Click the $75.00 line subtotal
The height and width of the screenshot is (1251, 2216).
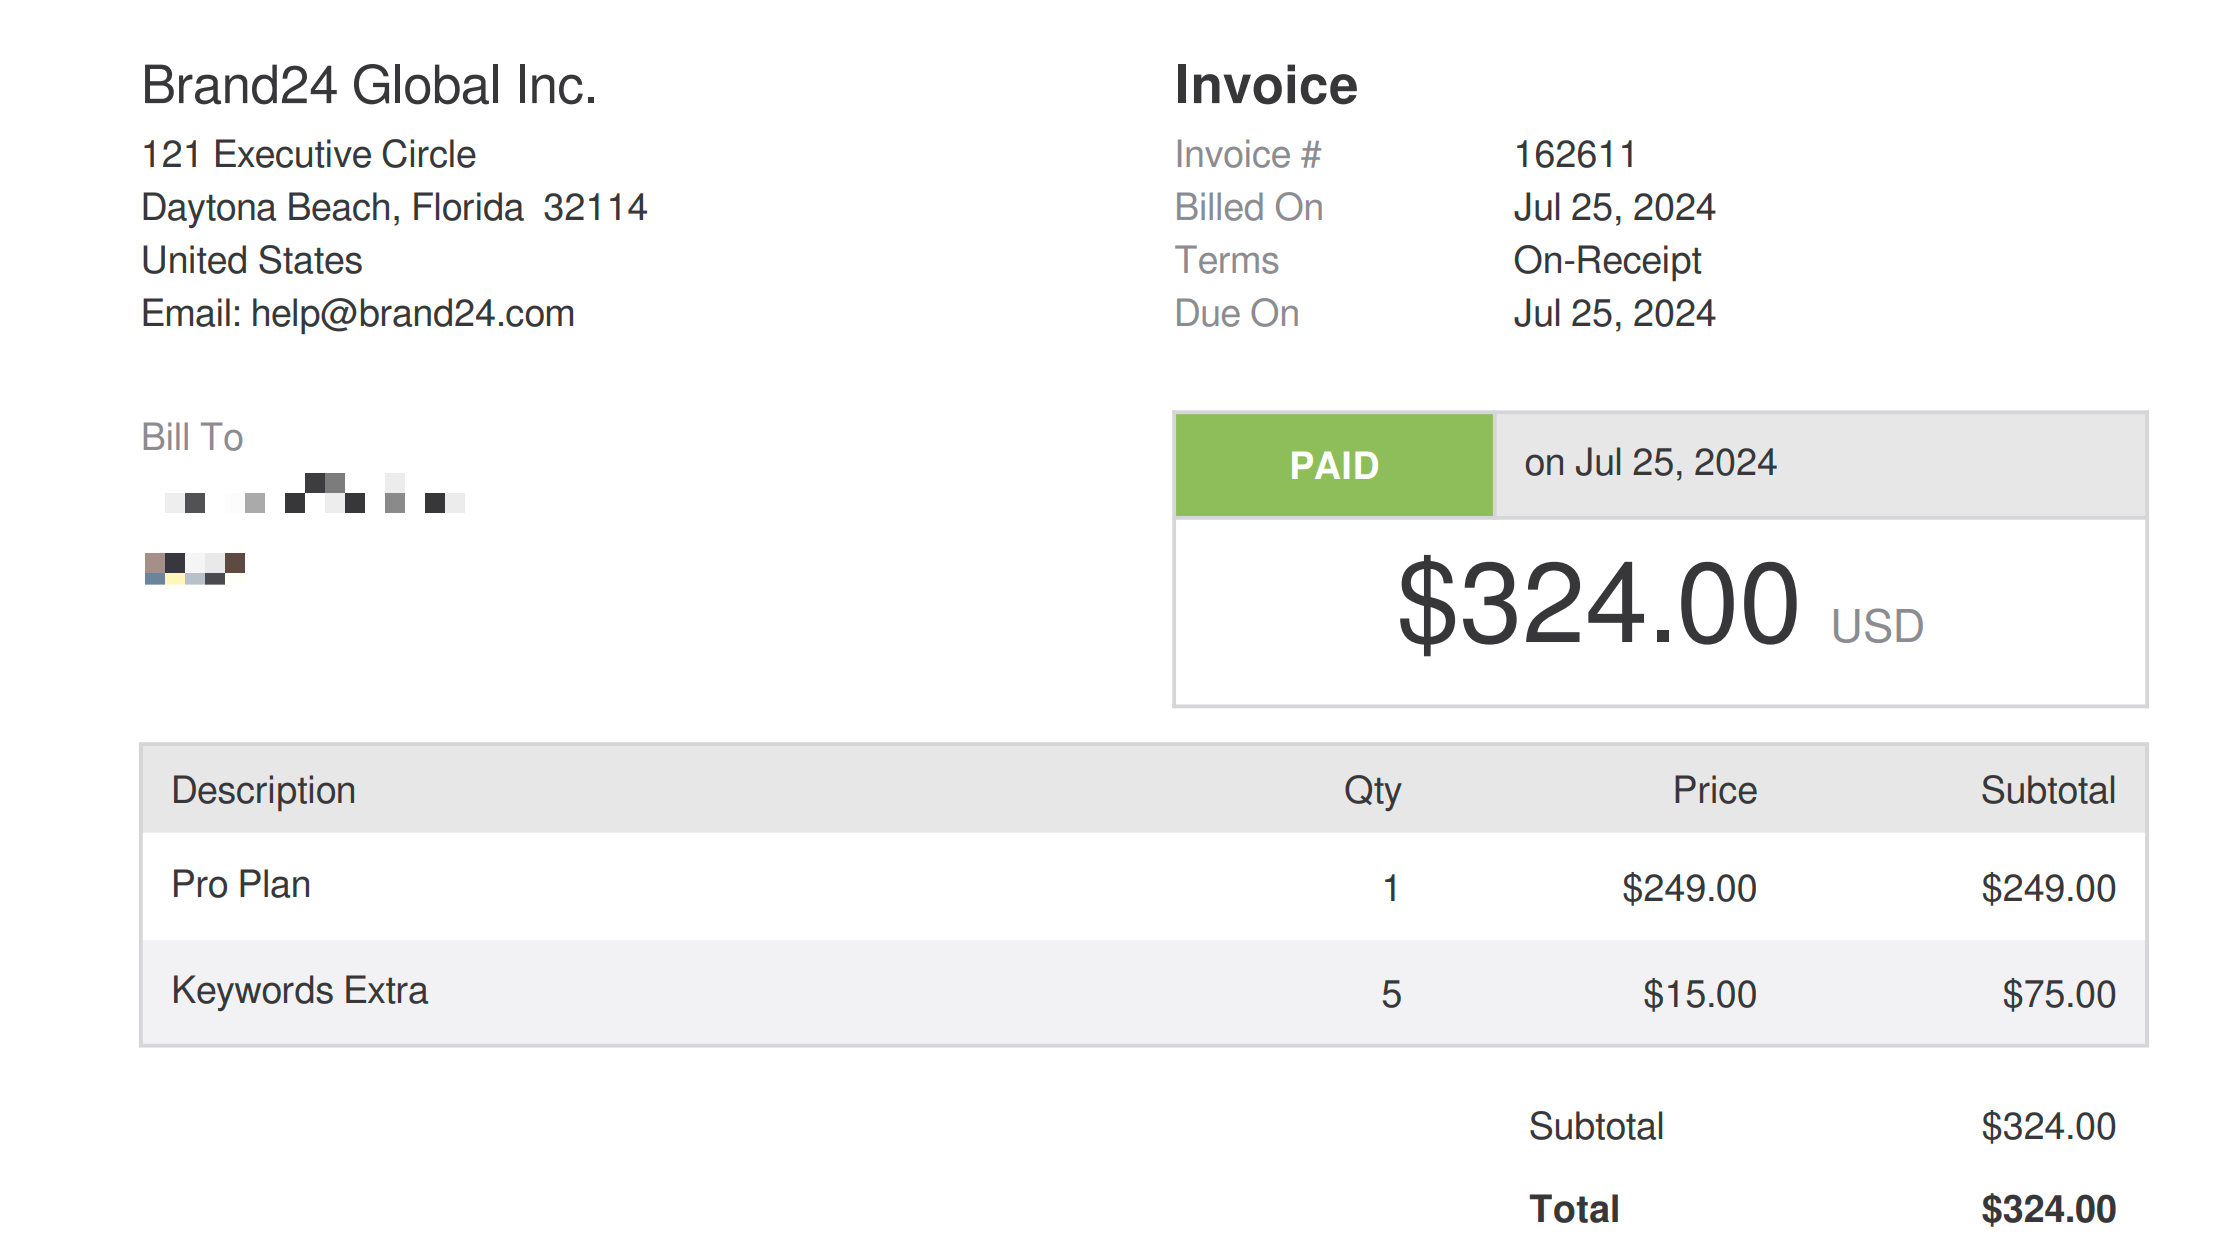(2058, 995)
